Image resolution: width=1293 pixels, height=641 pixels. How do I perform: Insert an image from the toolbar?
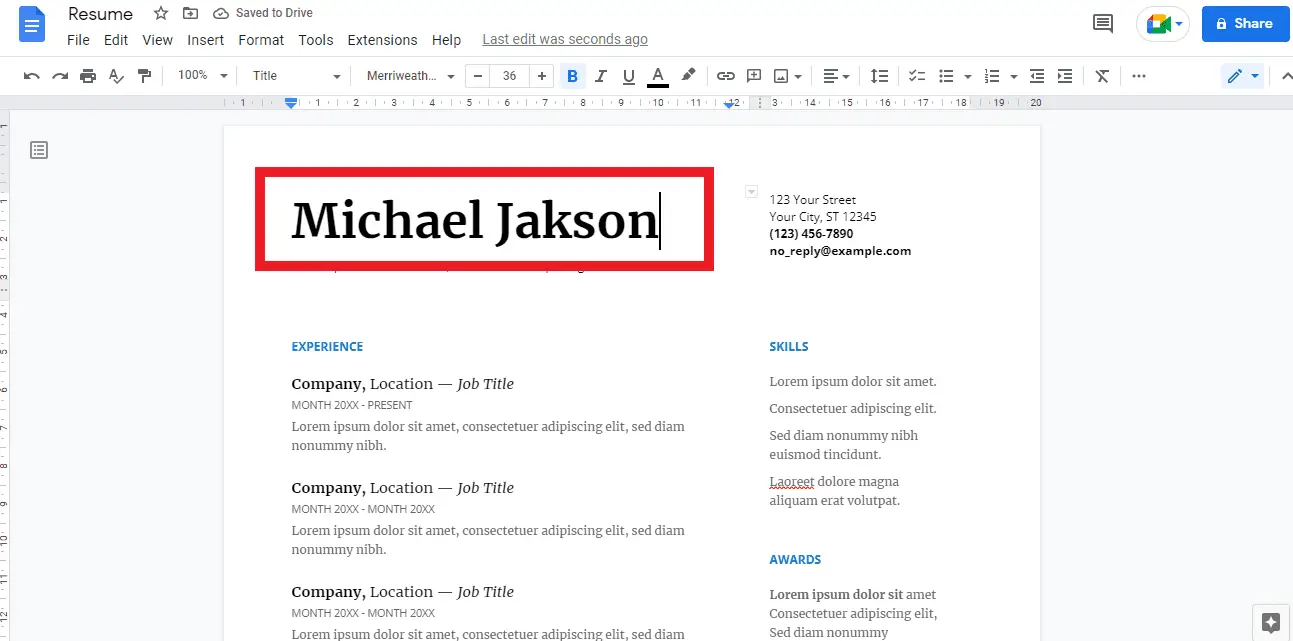(782, 75)
